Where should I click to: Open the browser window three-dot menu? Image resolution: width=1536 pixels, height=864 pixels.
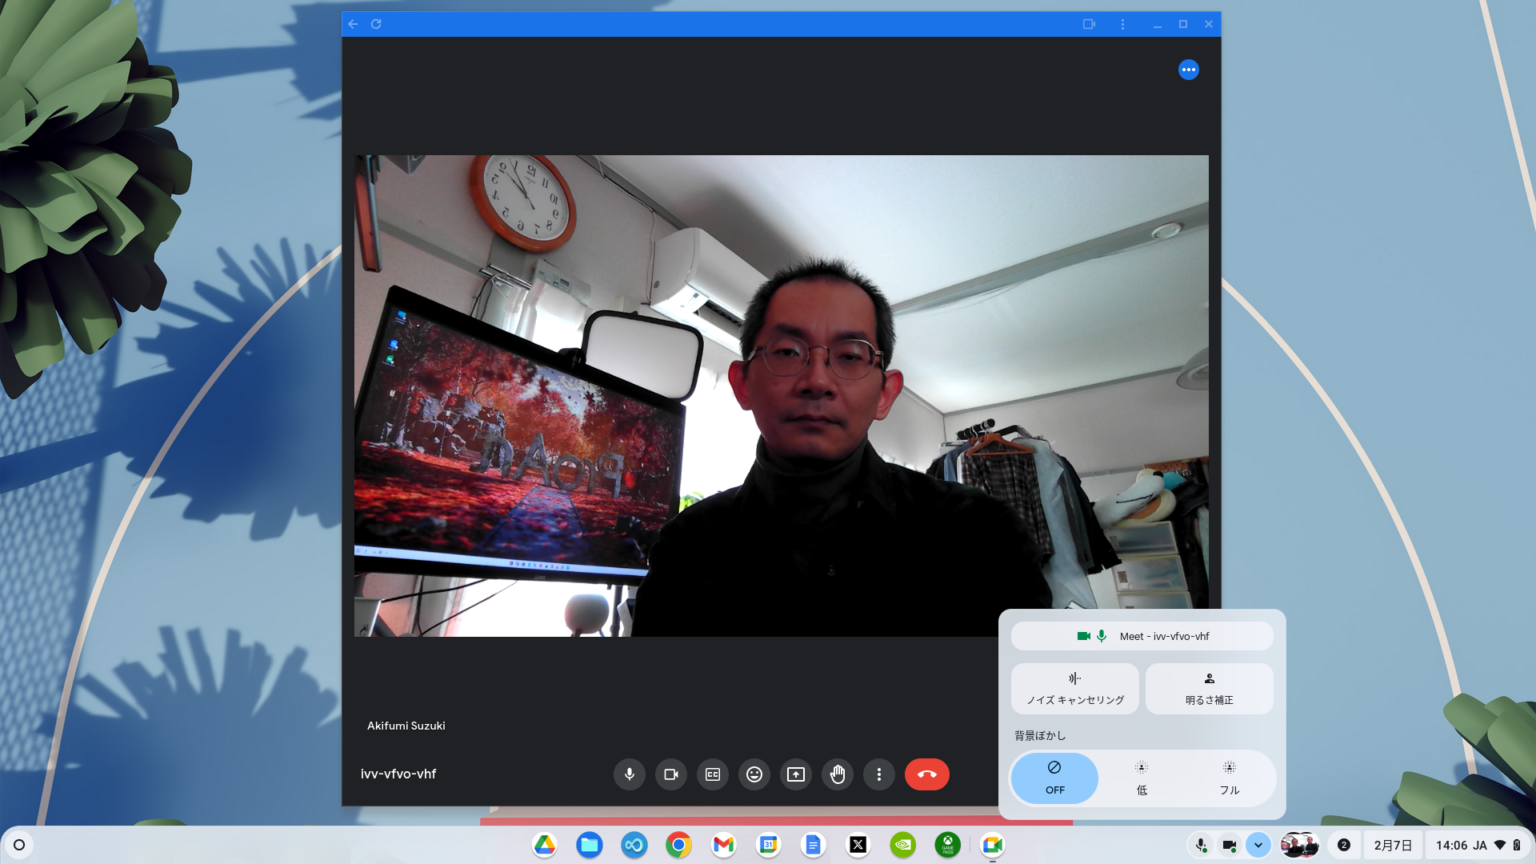click(x=1122, y=23)
